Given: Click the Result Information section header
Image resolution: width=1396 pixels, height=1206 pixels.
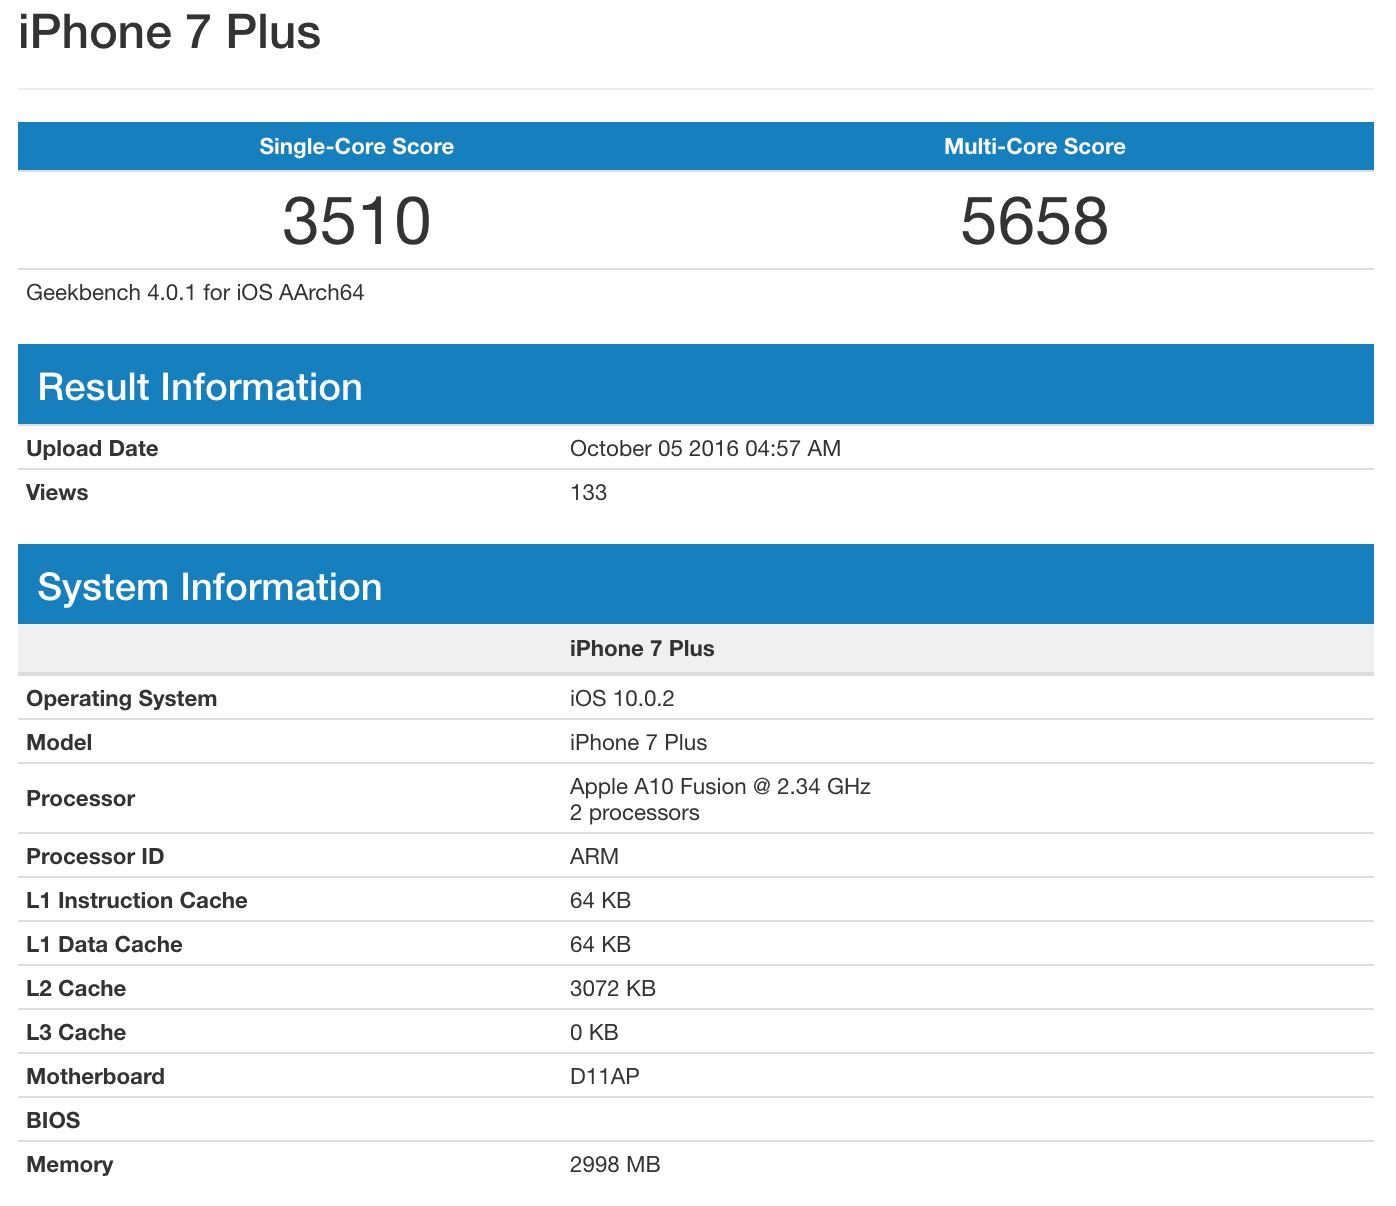Looking at the screenshot, I should (x=200, y=387).
